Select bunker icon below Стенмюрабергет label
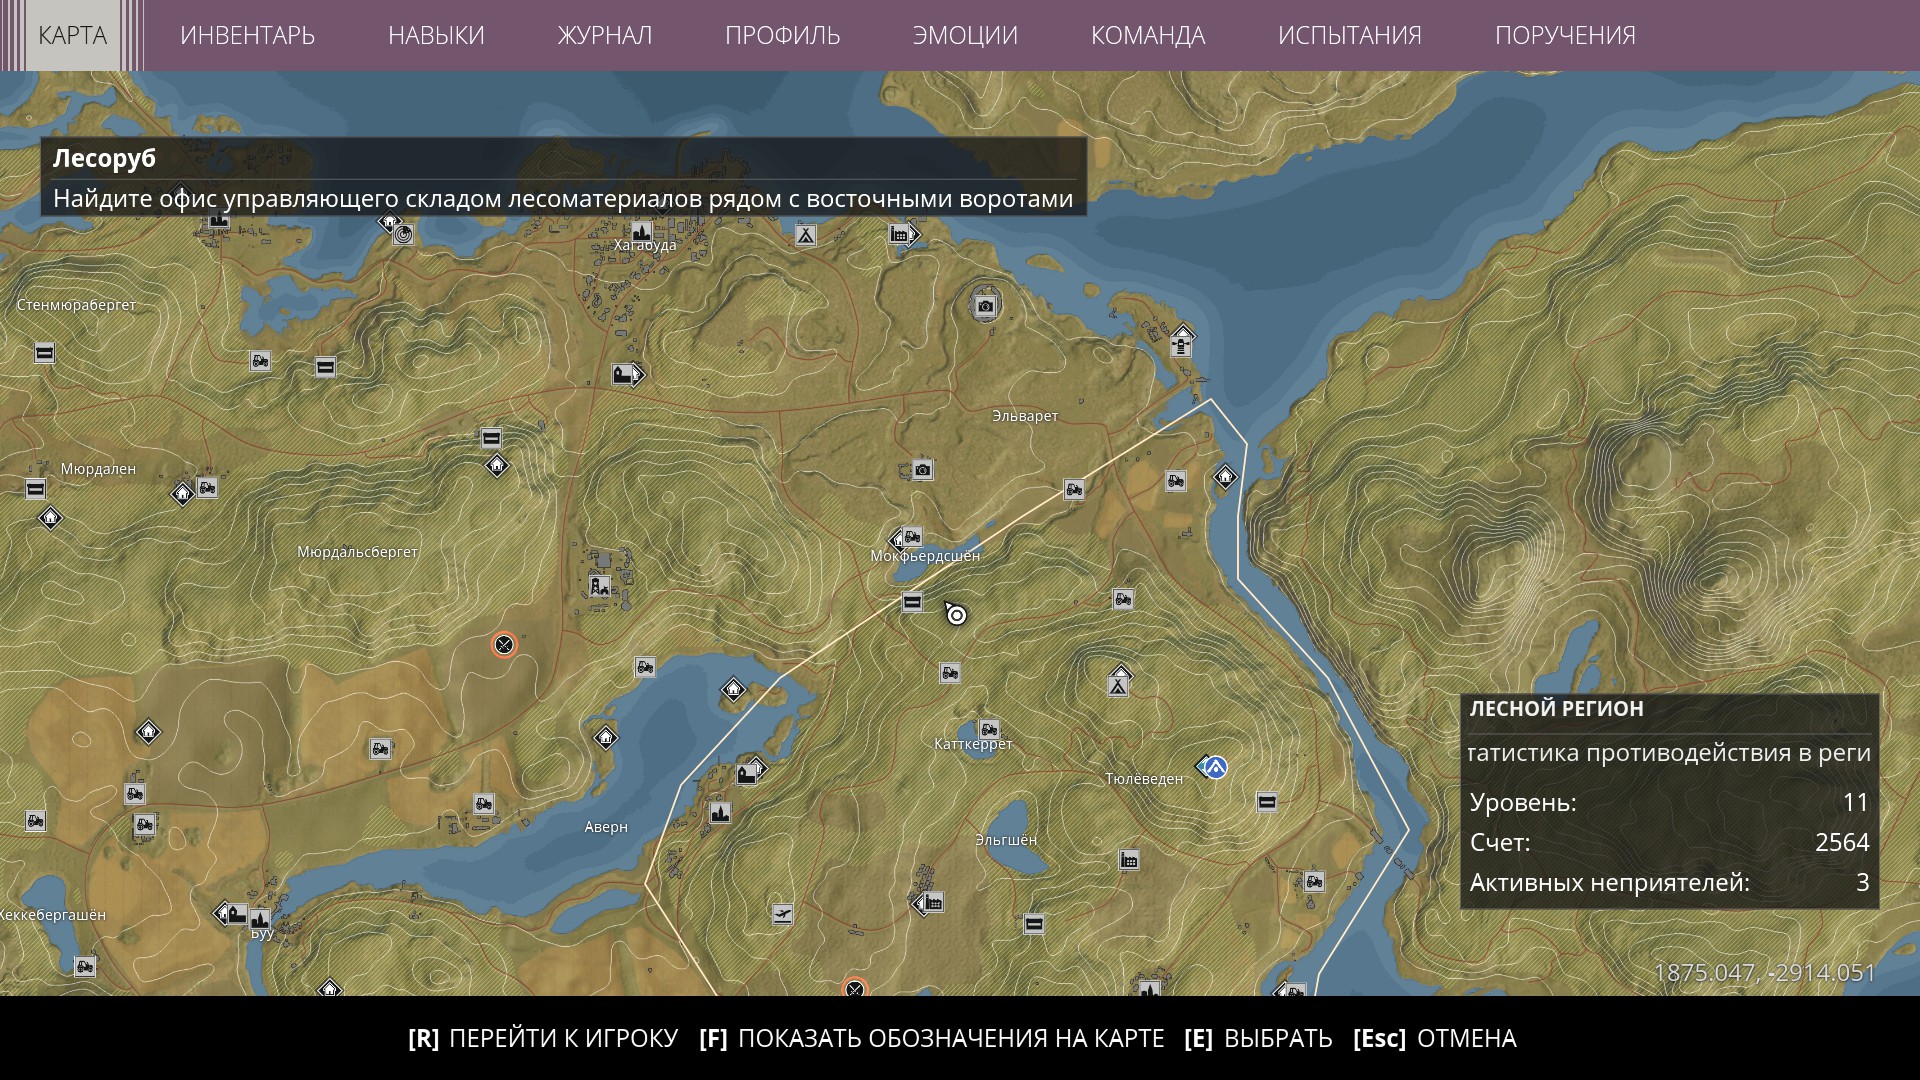Viewport: 1920px width, 1080px height. pos(44,353)
